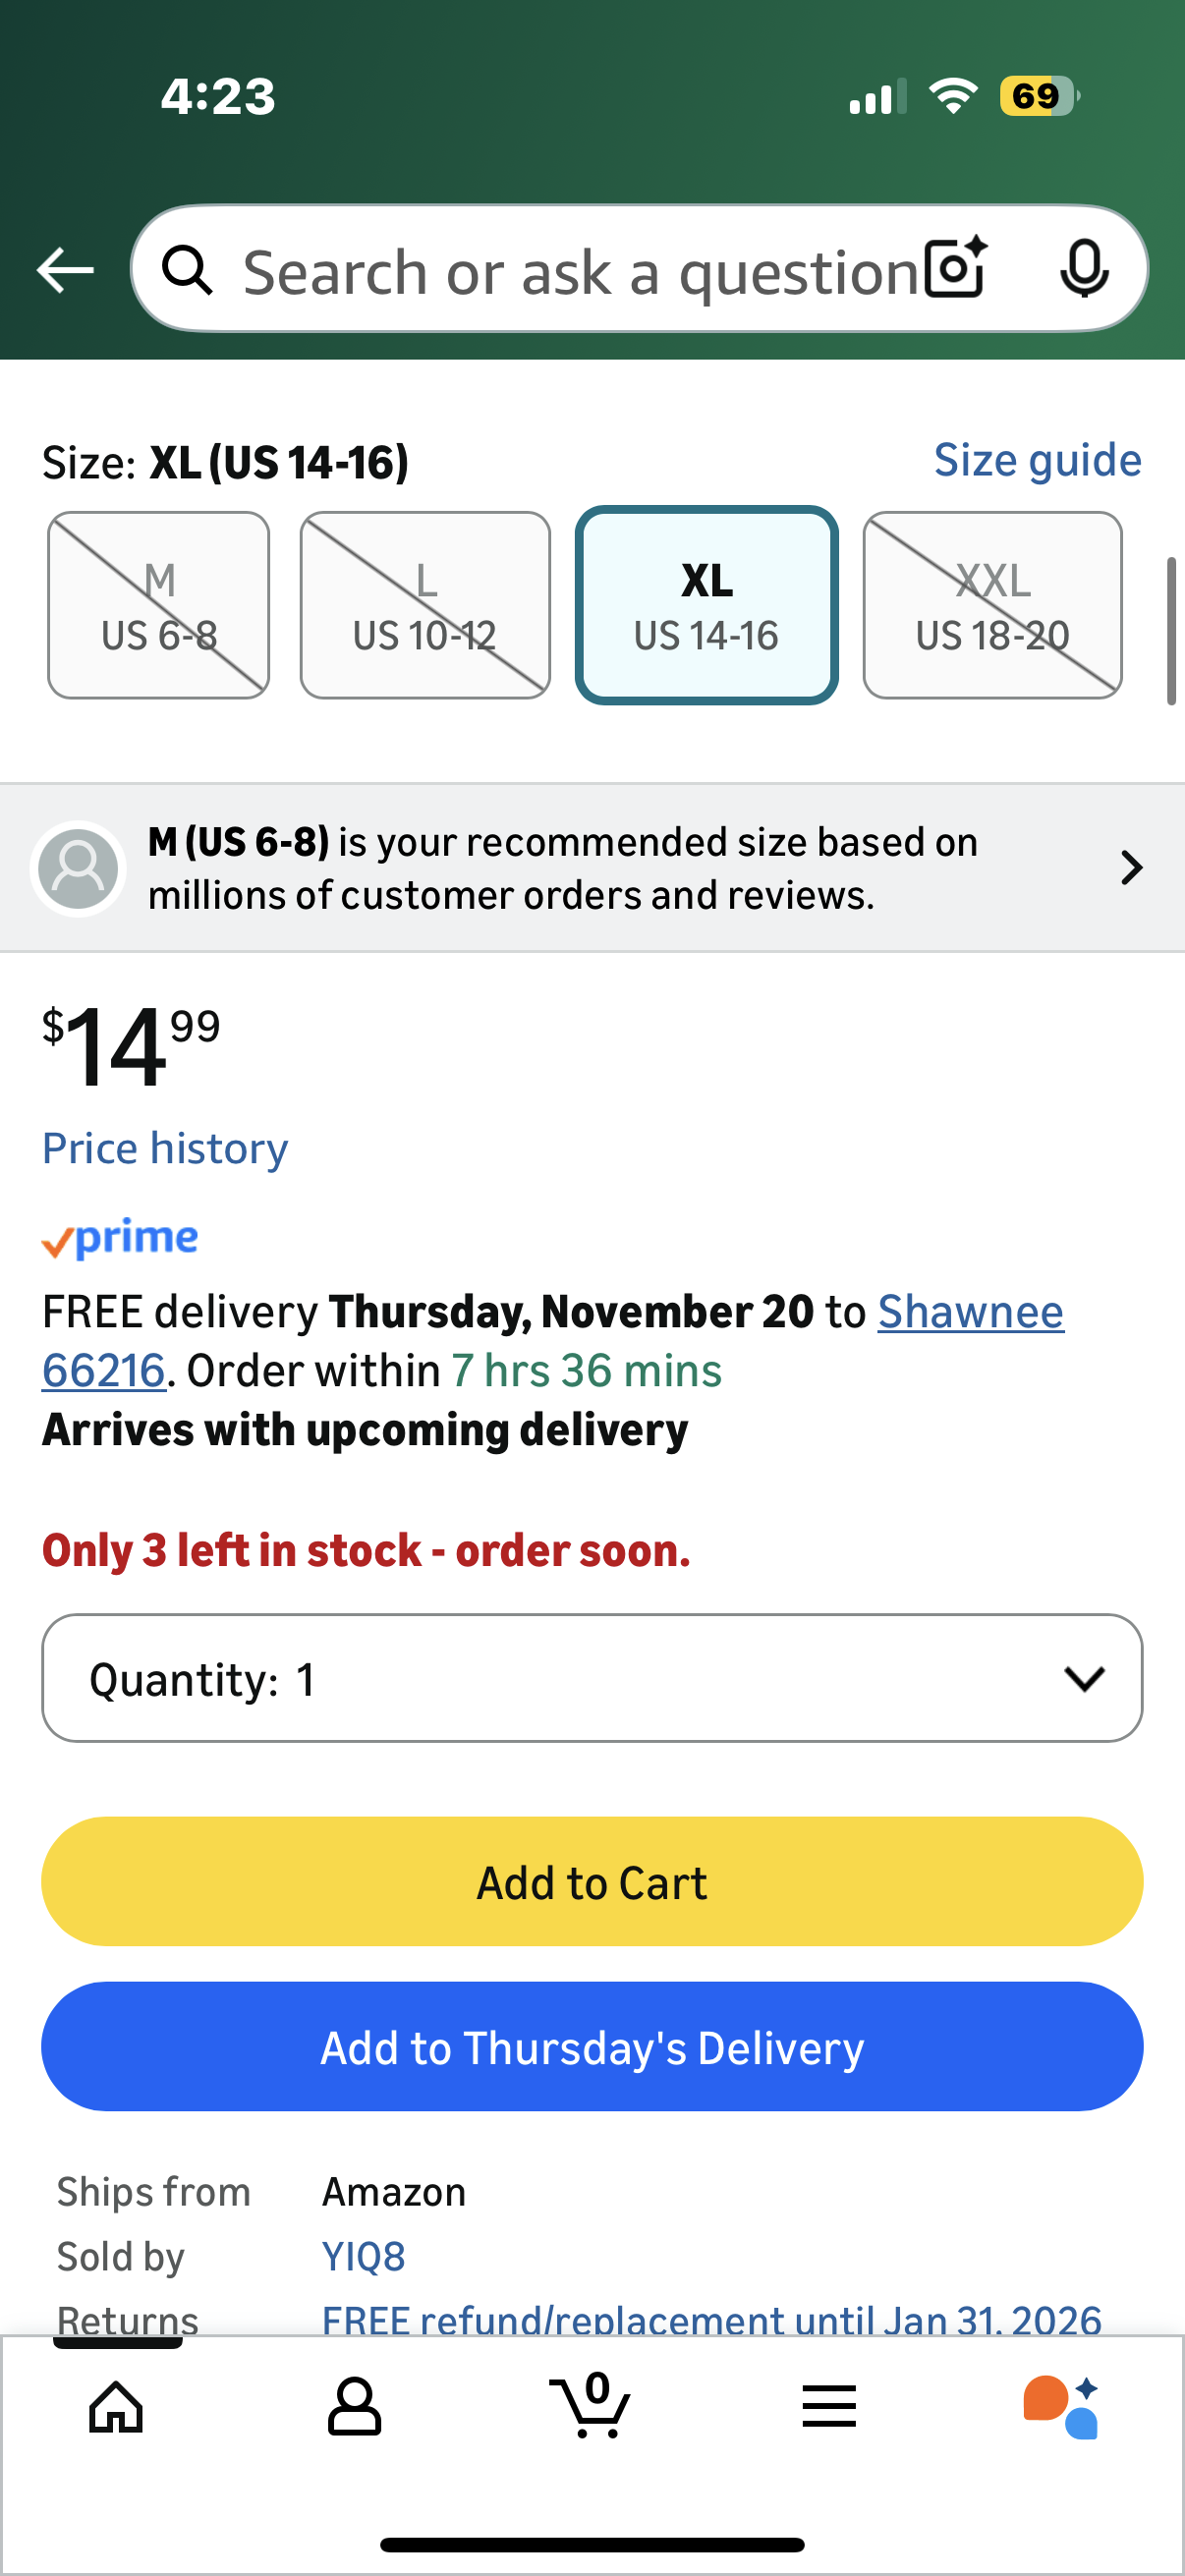Screen dimensions: 1185x2576
Task: Select size XL US 14-16
Action: point(706,605)
